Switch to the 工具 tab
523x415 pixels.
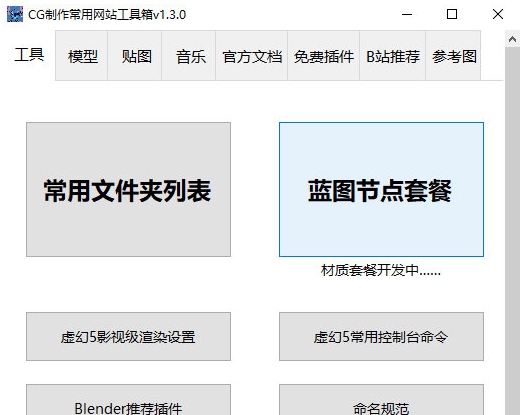tap(29, 55)
